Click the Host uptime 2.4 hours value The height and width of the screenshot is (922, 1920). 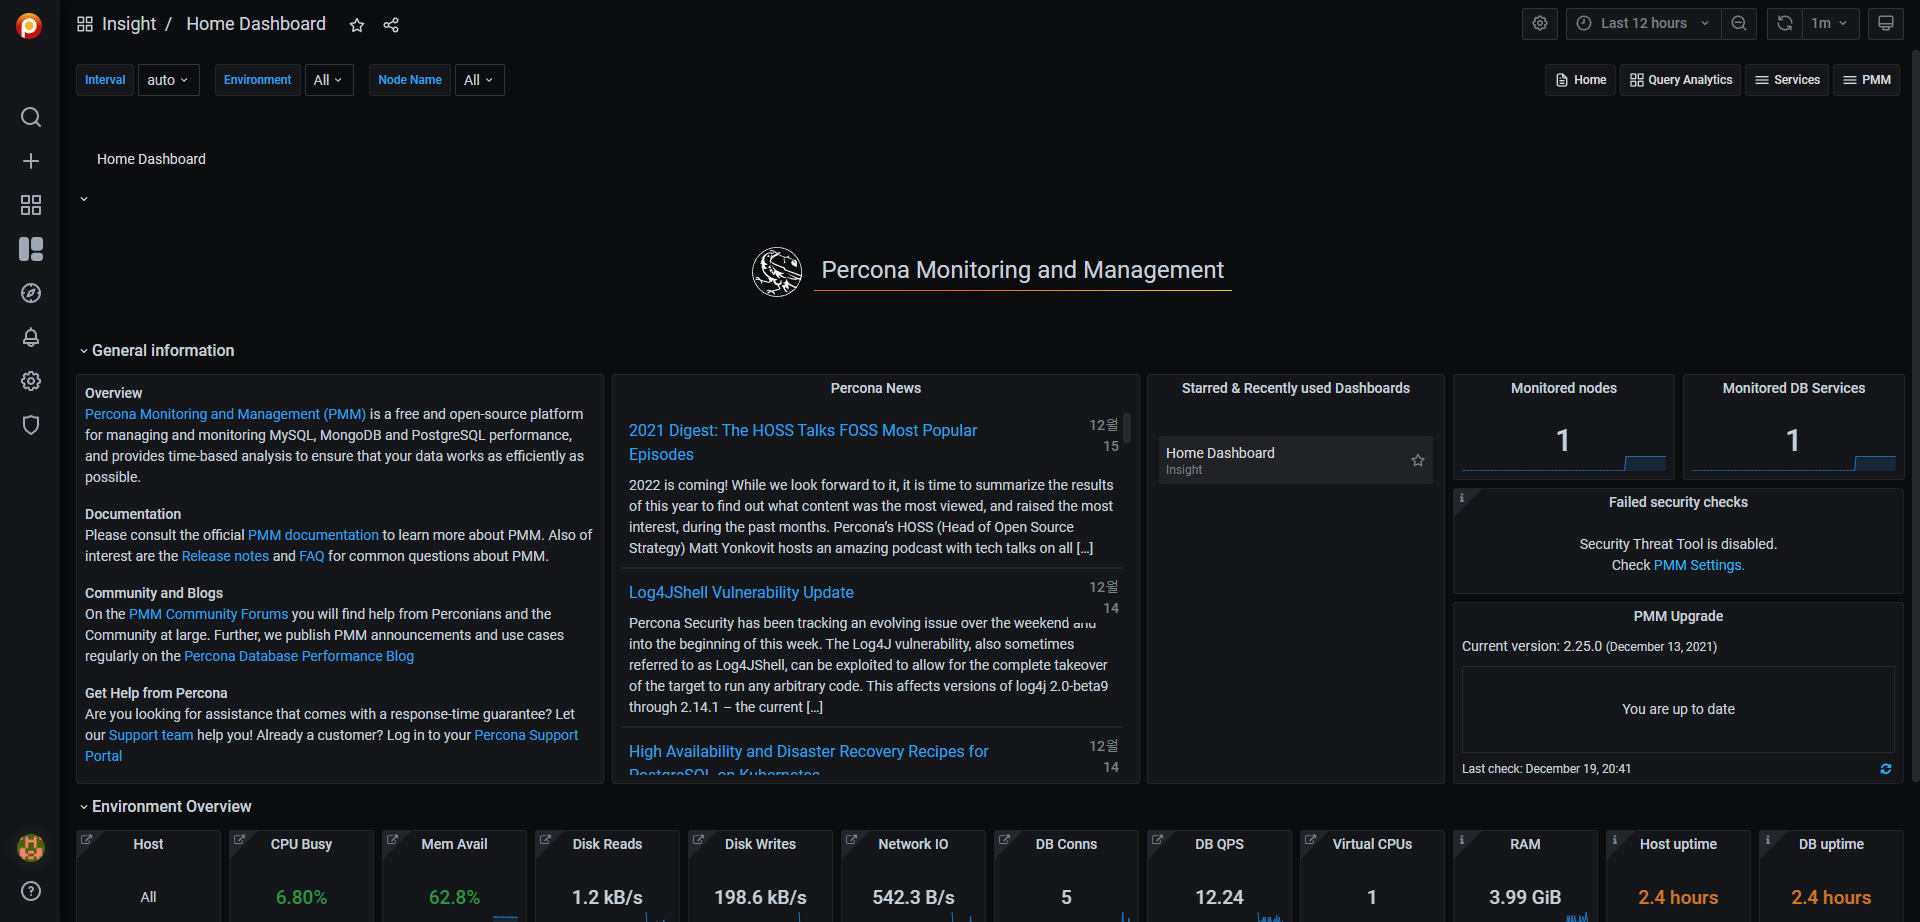1678,897
